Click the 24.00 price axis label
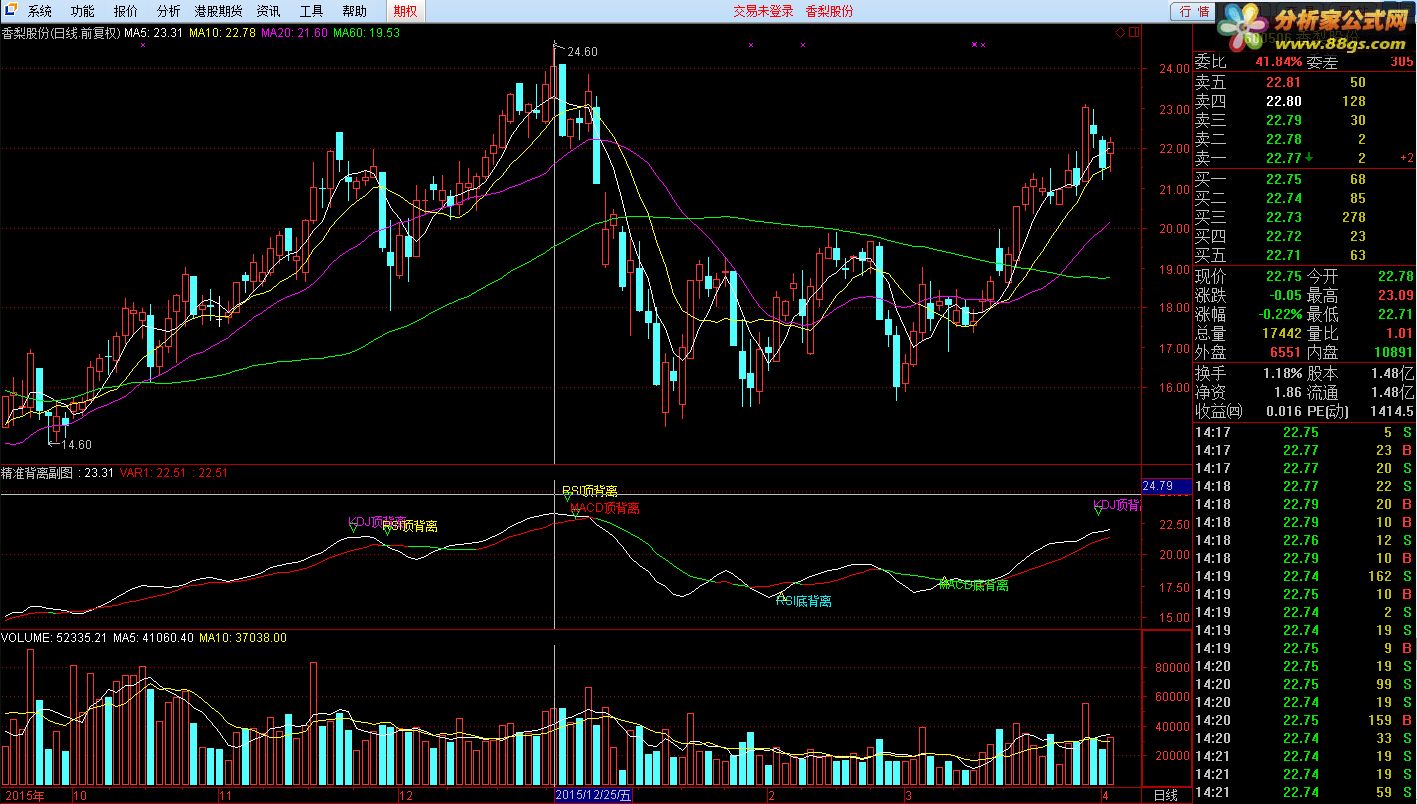The image size is (1417, 804). coord(1173,70)
